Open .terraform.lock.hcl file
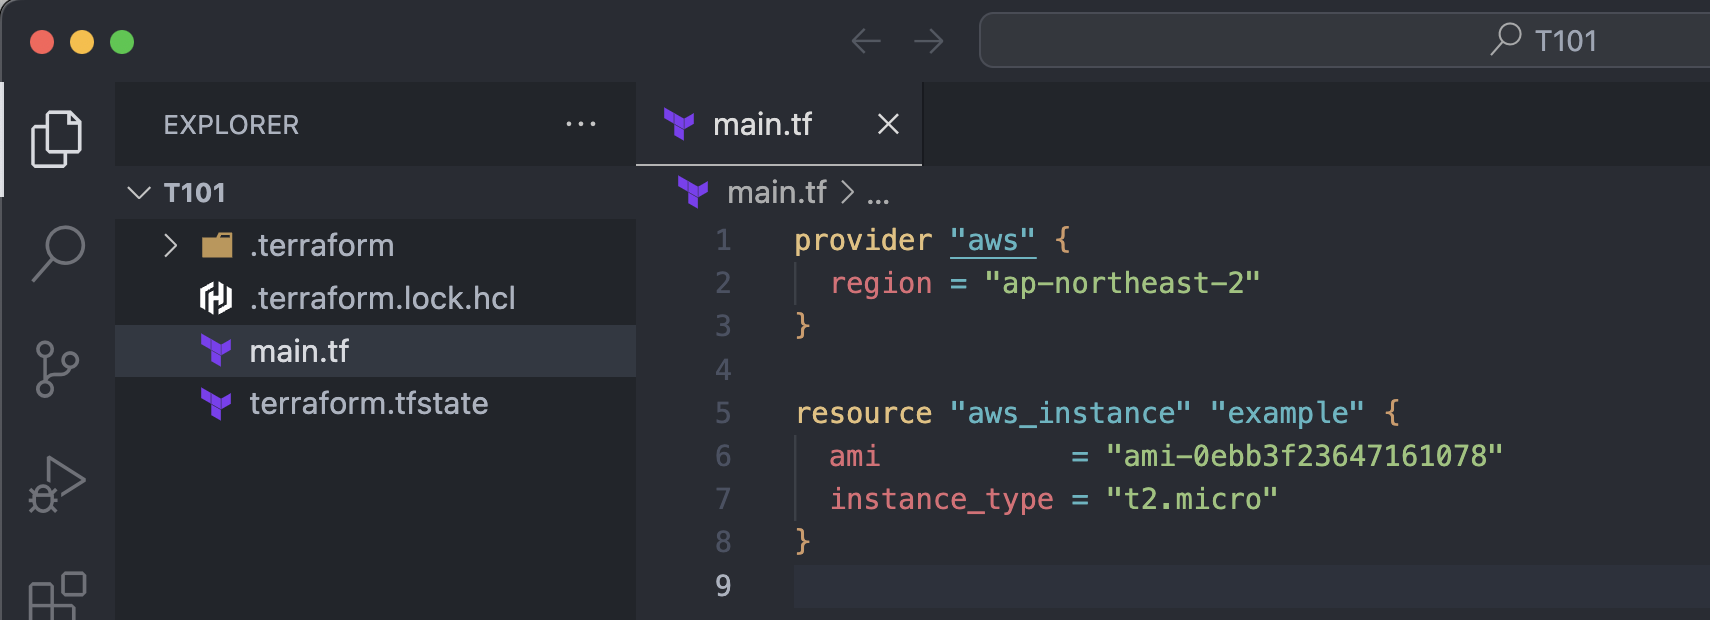The width and height of the screenshot is (1710, 620). (x=375, y=298)
